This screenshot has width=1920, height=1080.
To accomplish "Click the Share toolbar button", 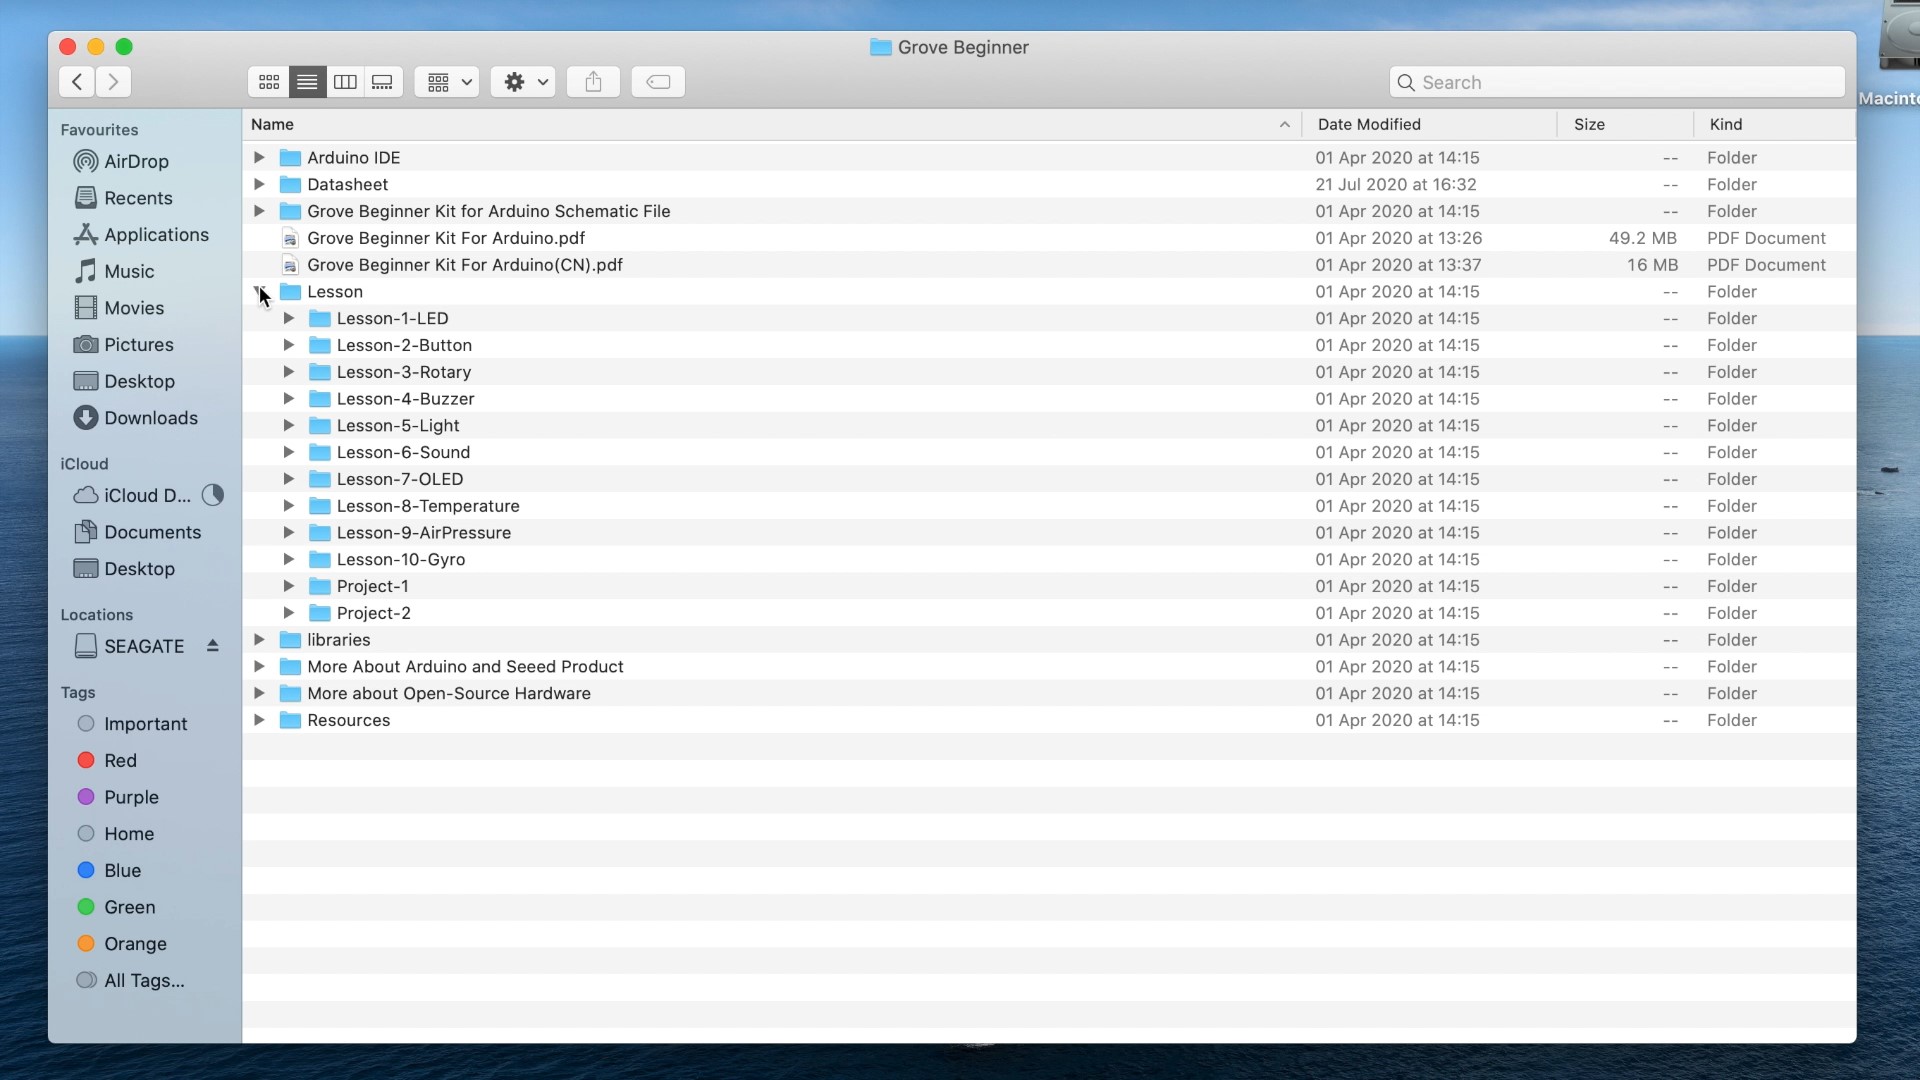I will [x=593, y=82].
